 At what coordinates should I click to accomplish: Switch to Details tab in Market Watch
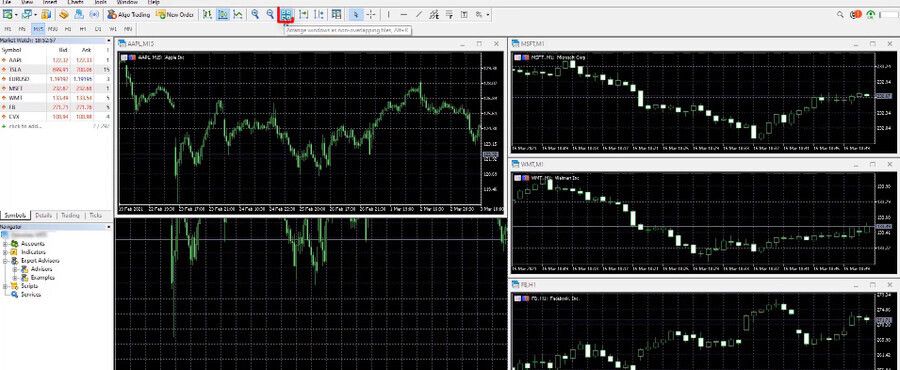[43, 215]
